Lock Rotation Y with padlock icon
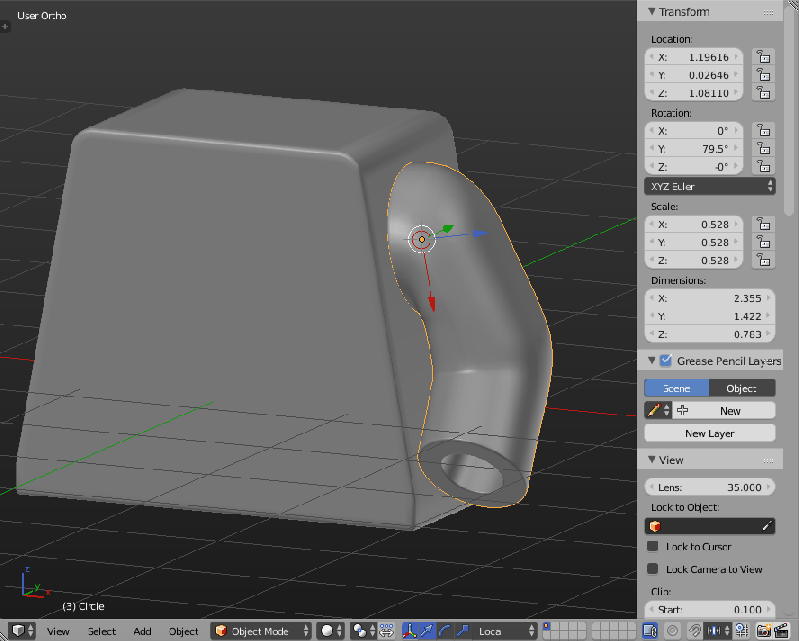Image resolution: width=799 pixels, height=641 pixels. [763, 149]
